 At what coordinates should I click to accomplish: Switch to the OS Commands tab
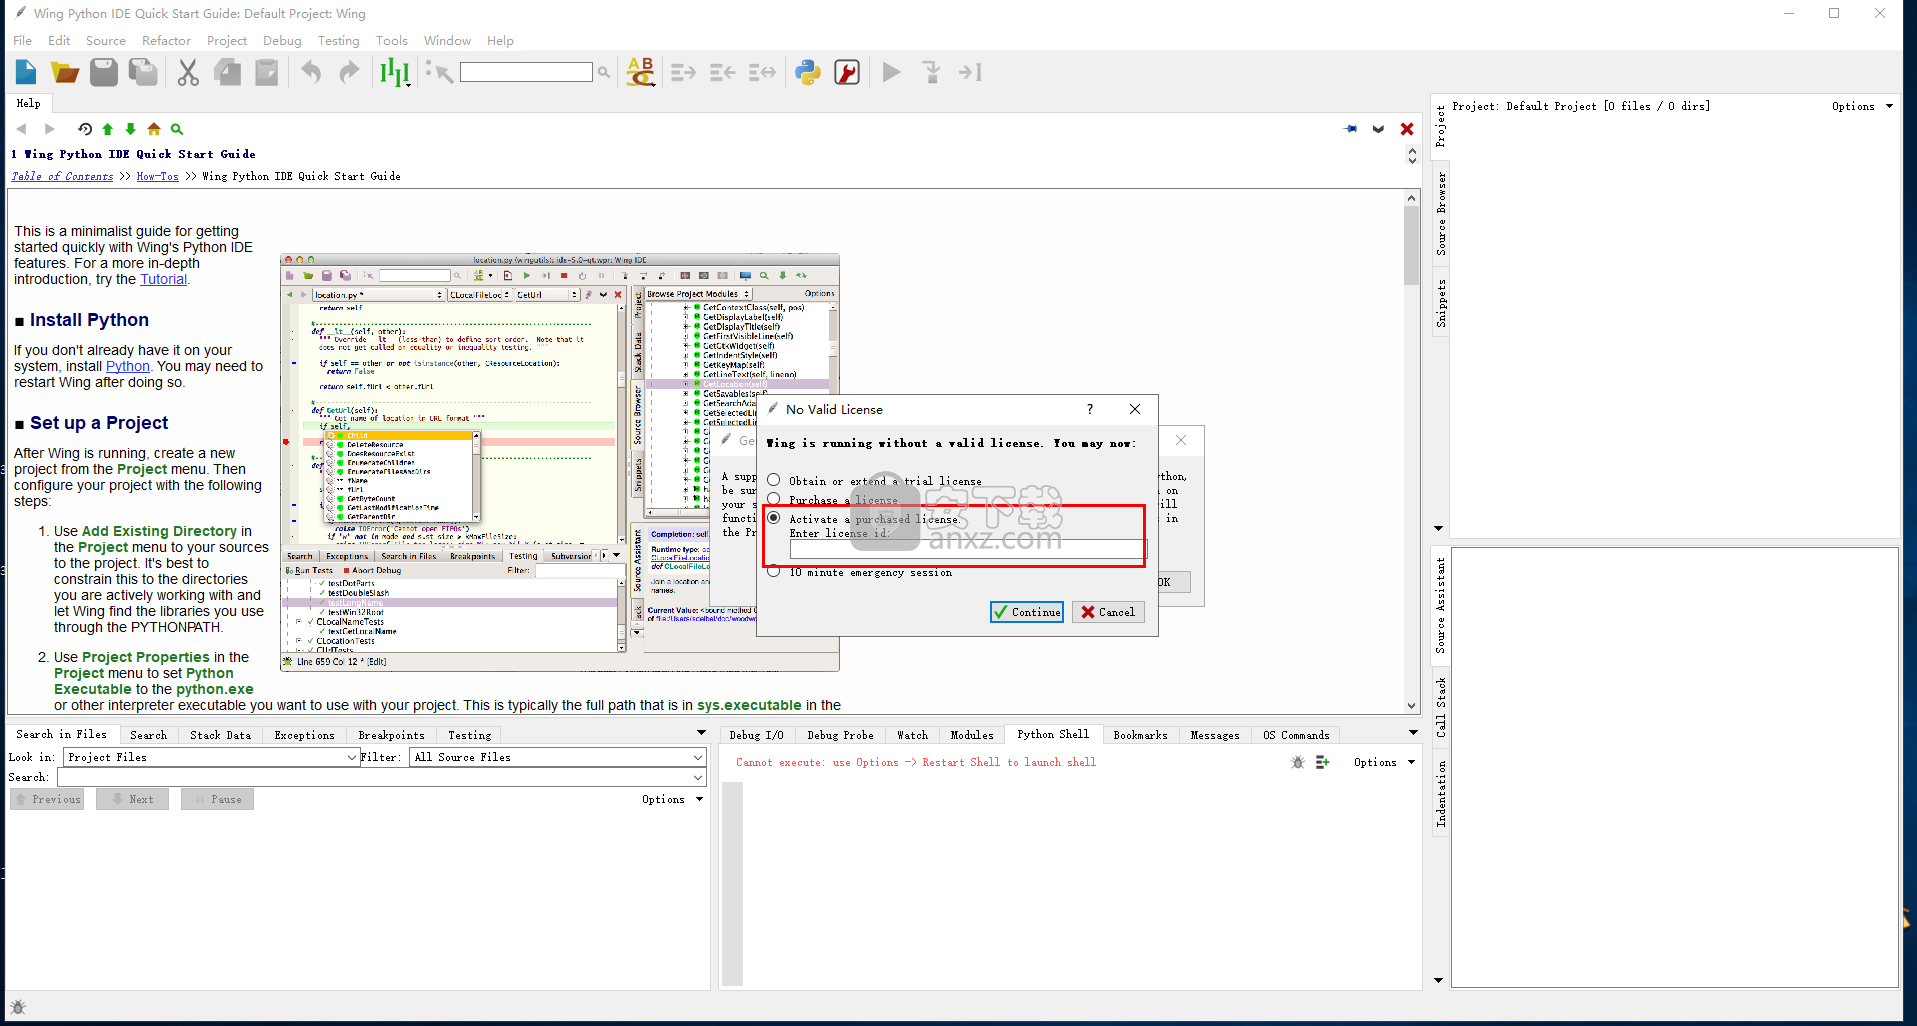pos(1296,735)
